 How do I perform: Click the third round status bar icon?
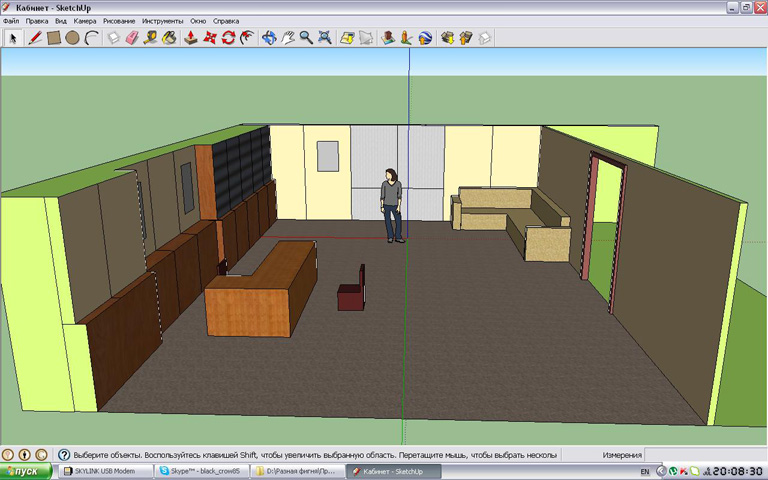[x=41, y=455]
